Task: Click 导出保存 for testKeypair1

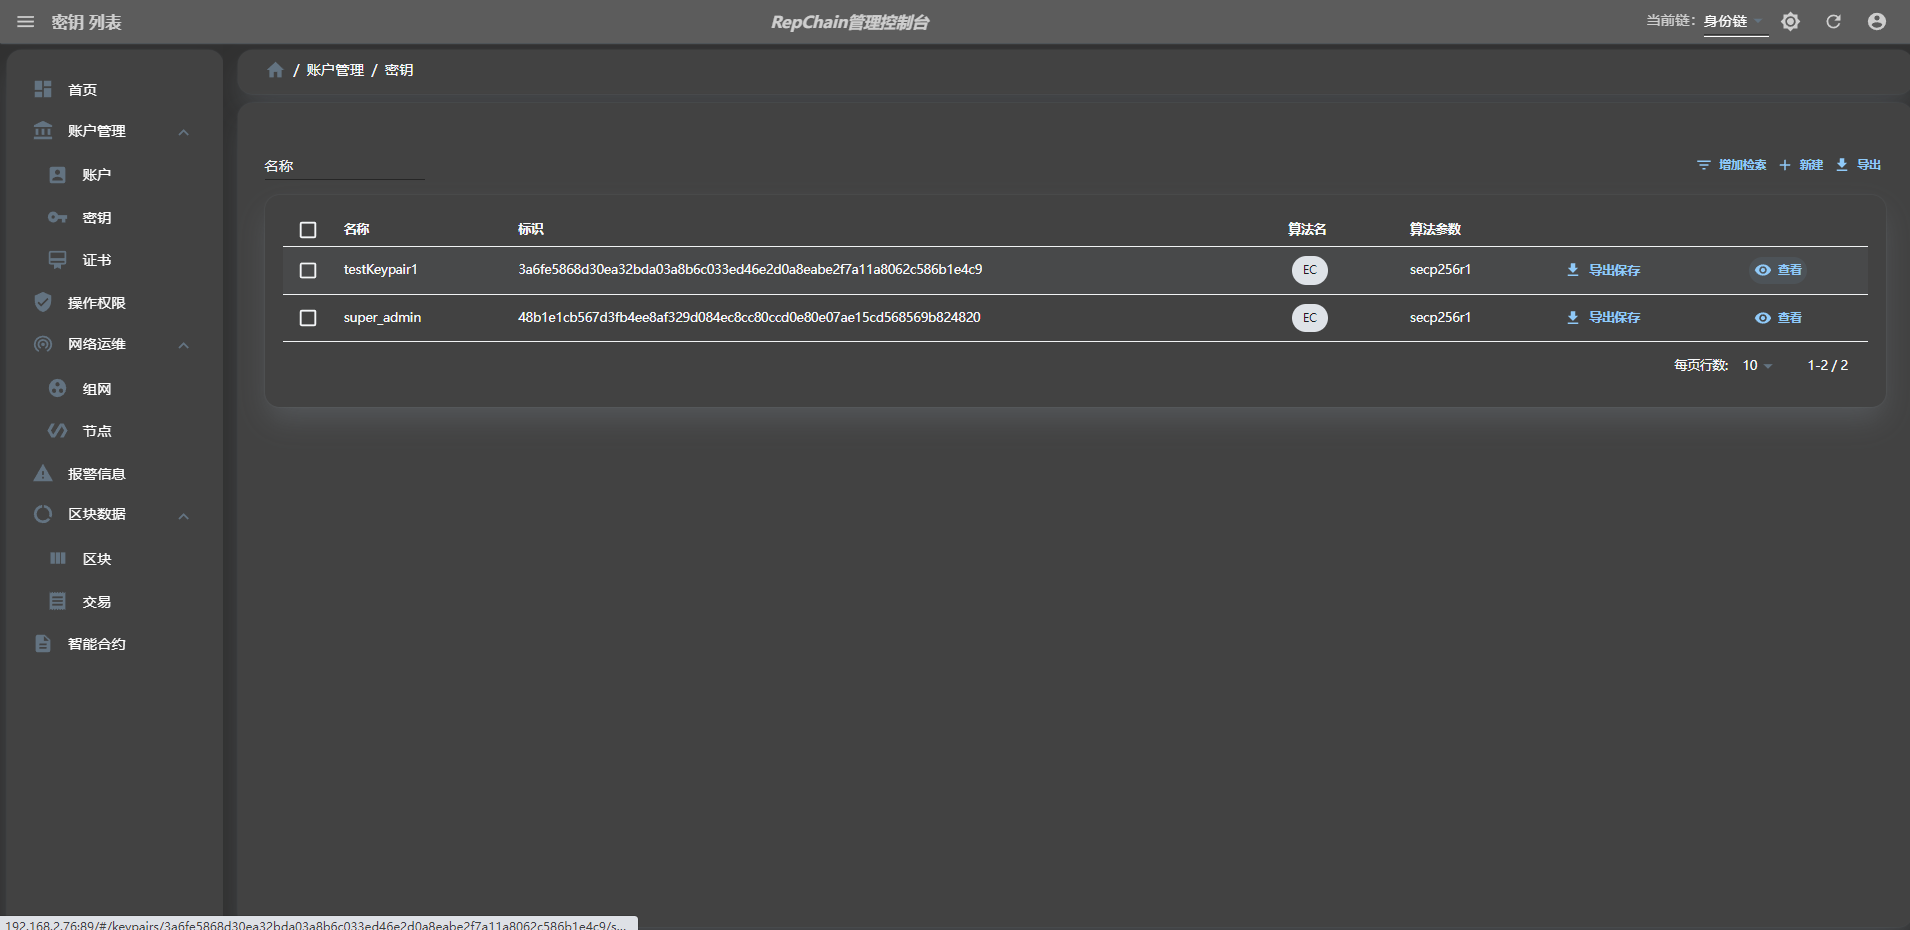Action: point(1603,270)
